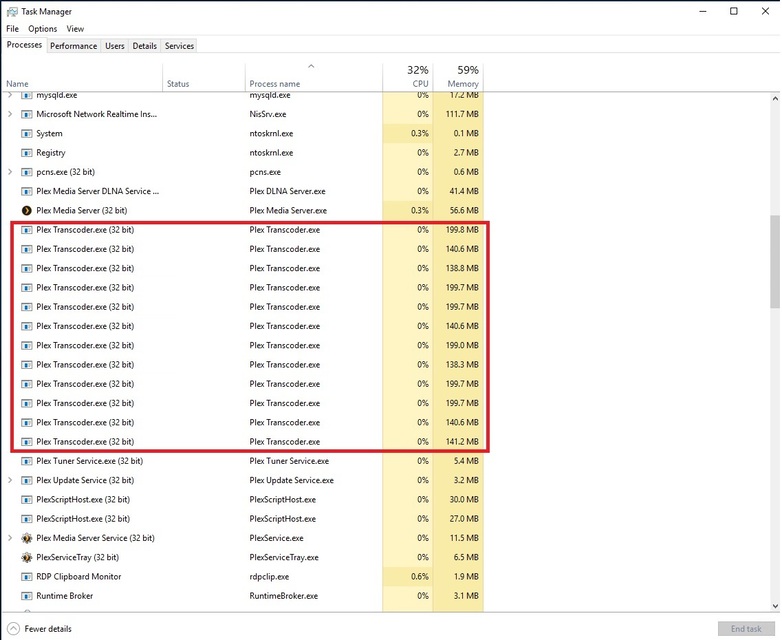Click the Plex Media Server DLNA Service icon
Viewport: 782px width, 640px height.
(x=26, y=191)
